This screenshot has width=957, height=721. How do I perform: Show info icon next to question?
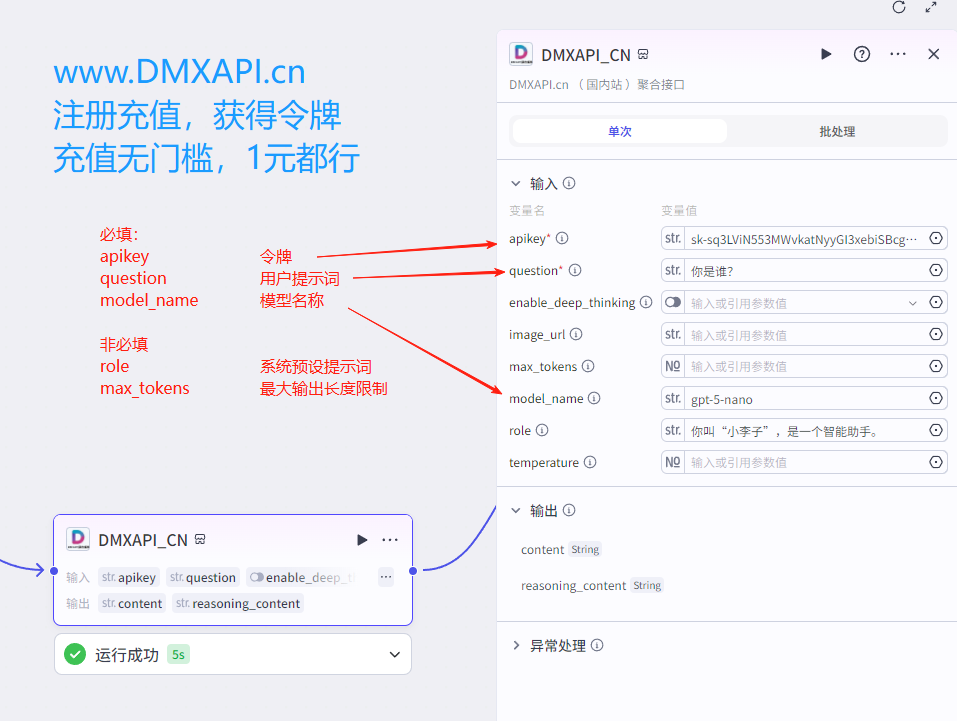(x=575, y=270)
